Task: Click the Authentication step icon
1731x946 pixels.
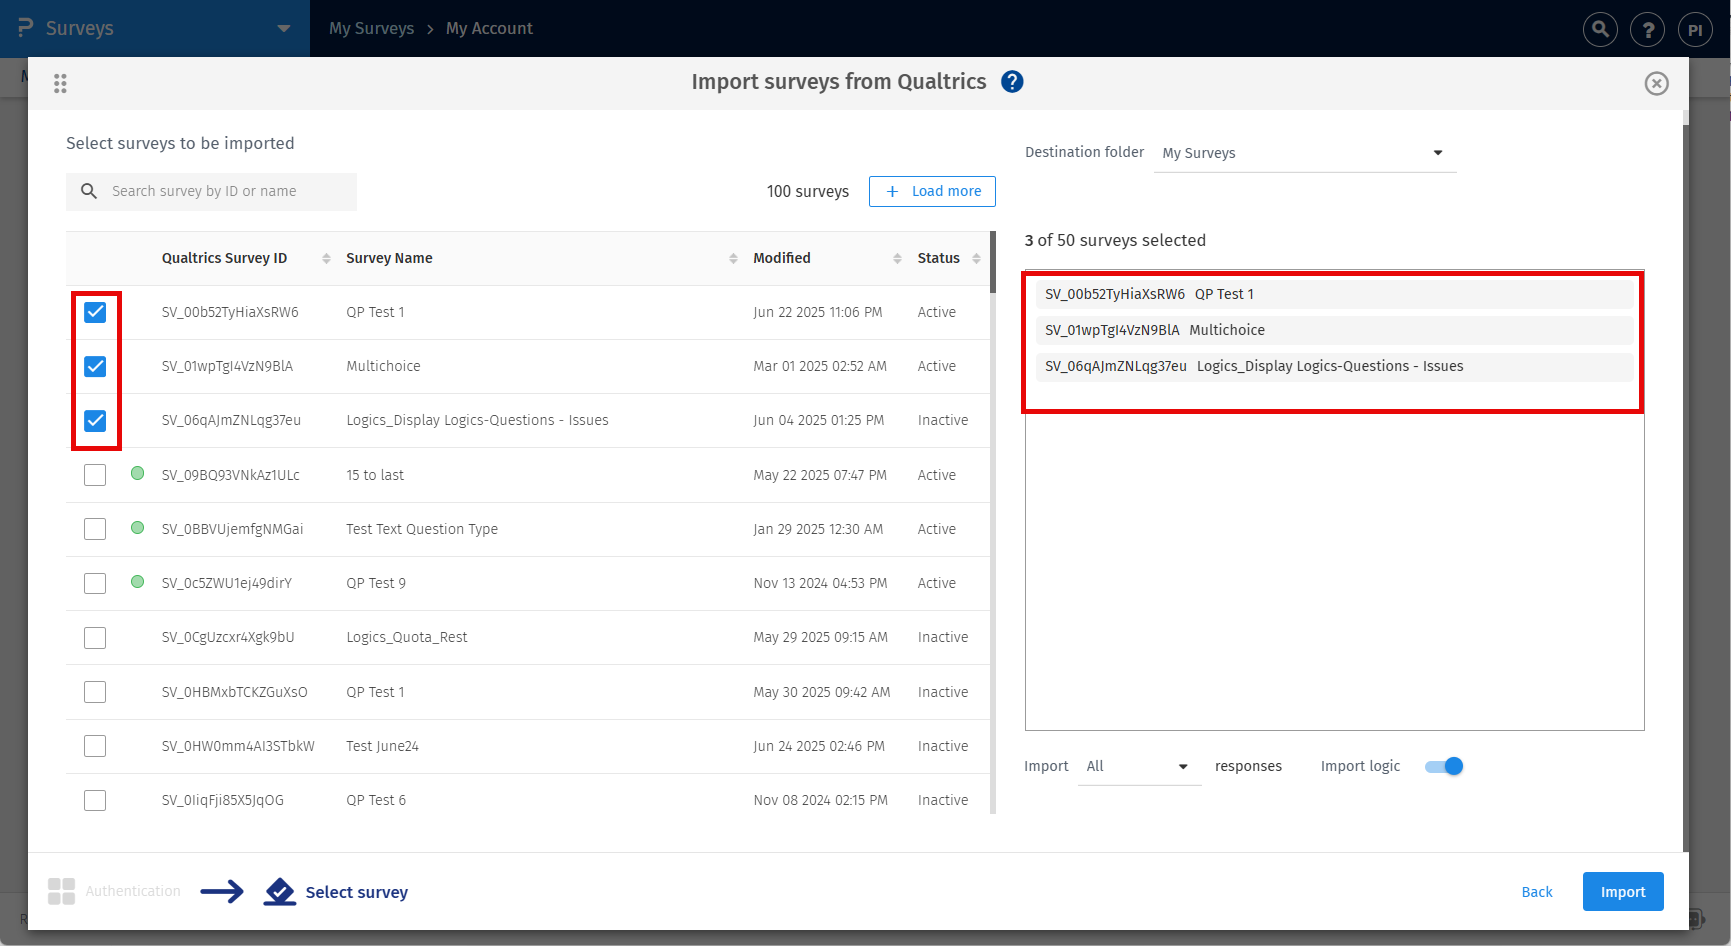Action: (x=61, y=891)
